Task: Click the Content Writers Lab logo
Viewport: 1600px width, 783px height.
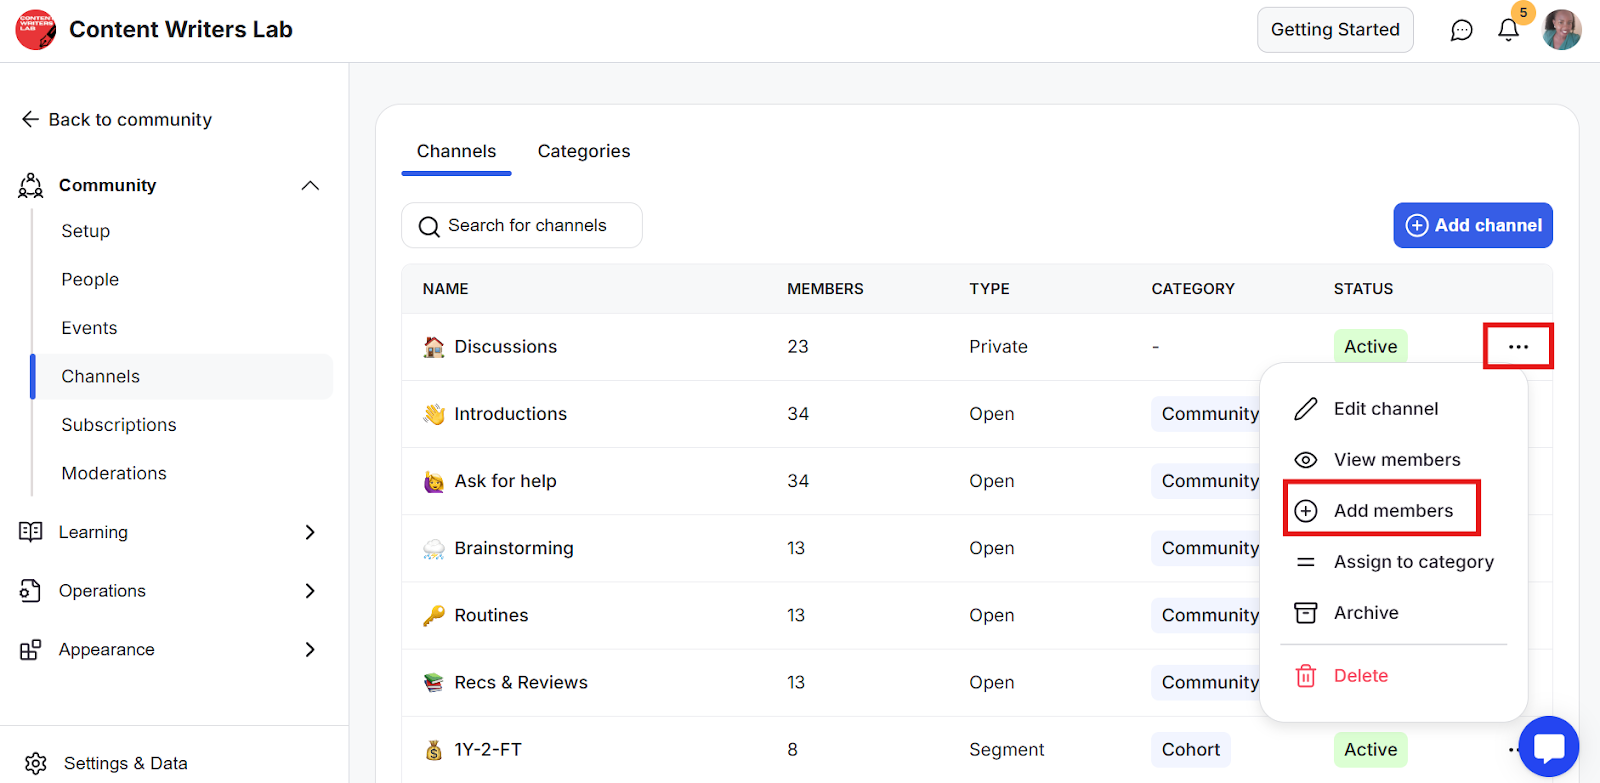Action: 36,30
